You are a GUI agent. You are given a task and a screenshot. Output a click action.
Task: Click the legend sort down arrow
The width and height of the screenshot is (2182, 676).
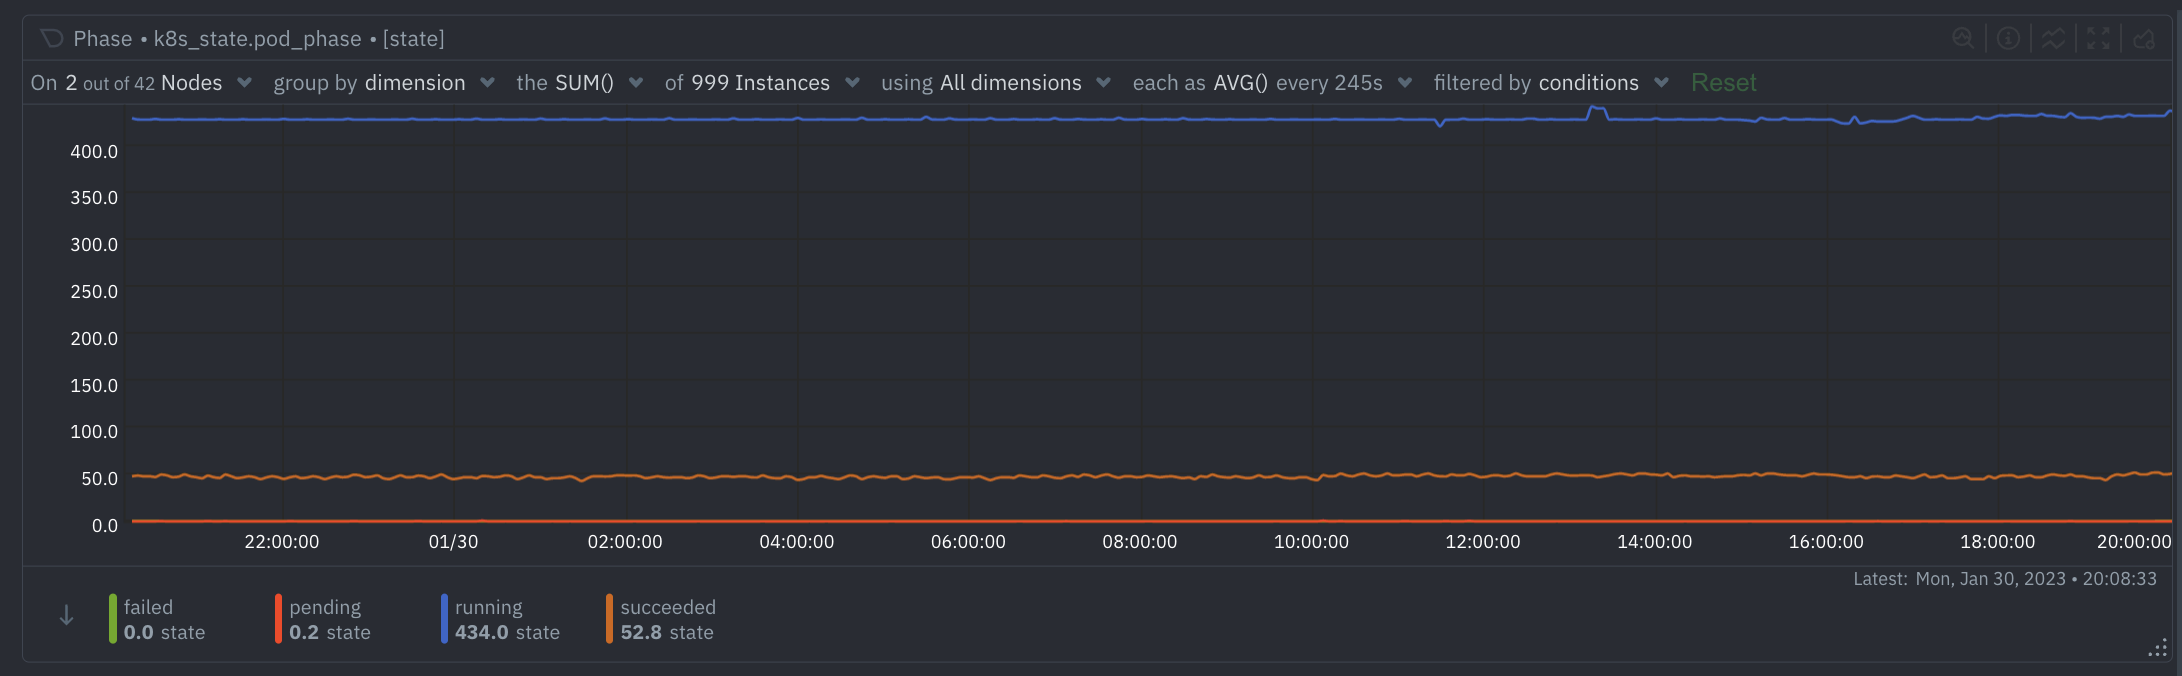66,616
